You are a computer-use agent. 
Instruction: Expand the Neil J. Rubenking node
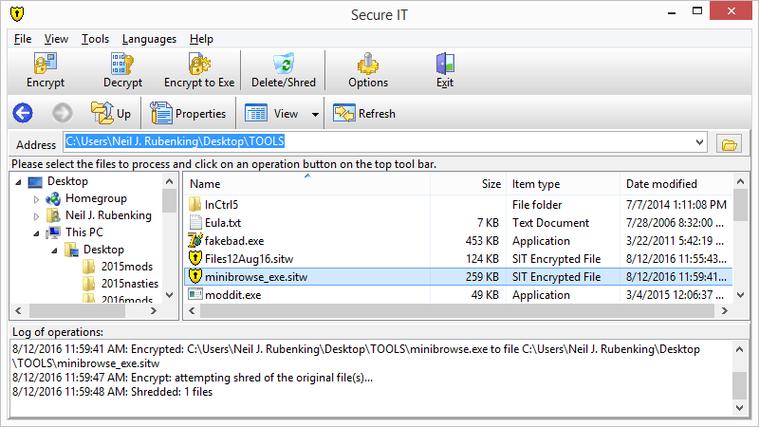[x=36, y=216]
